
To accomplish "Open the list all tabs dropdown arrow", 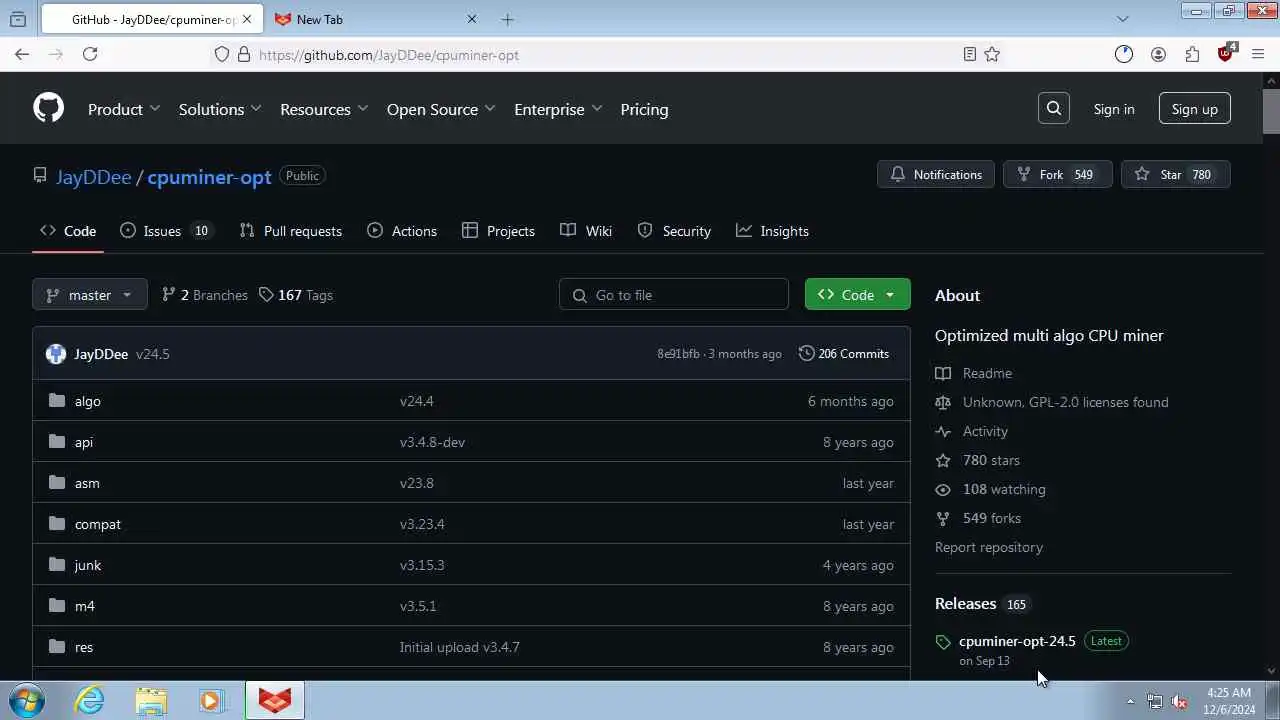I will point(1122,19).
